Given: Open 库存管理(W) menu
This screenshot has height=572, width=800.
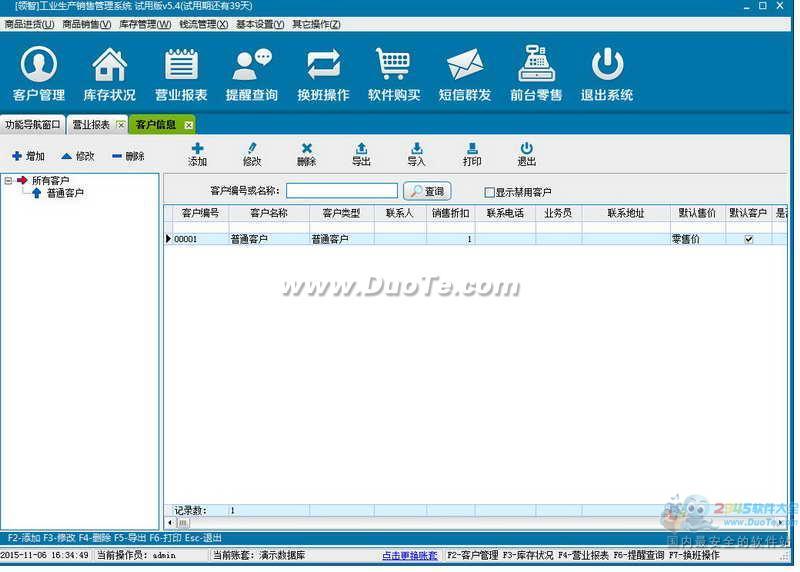Looking at the screenshot, I should (x=145, y=24).
